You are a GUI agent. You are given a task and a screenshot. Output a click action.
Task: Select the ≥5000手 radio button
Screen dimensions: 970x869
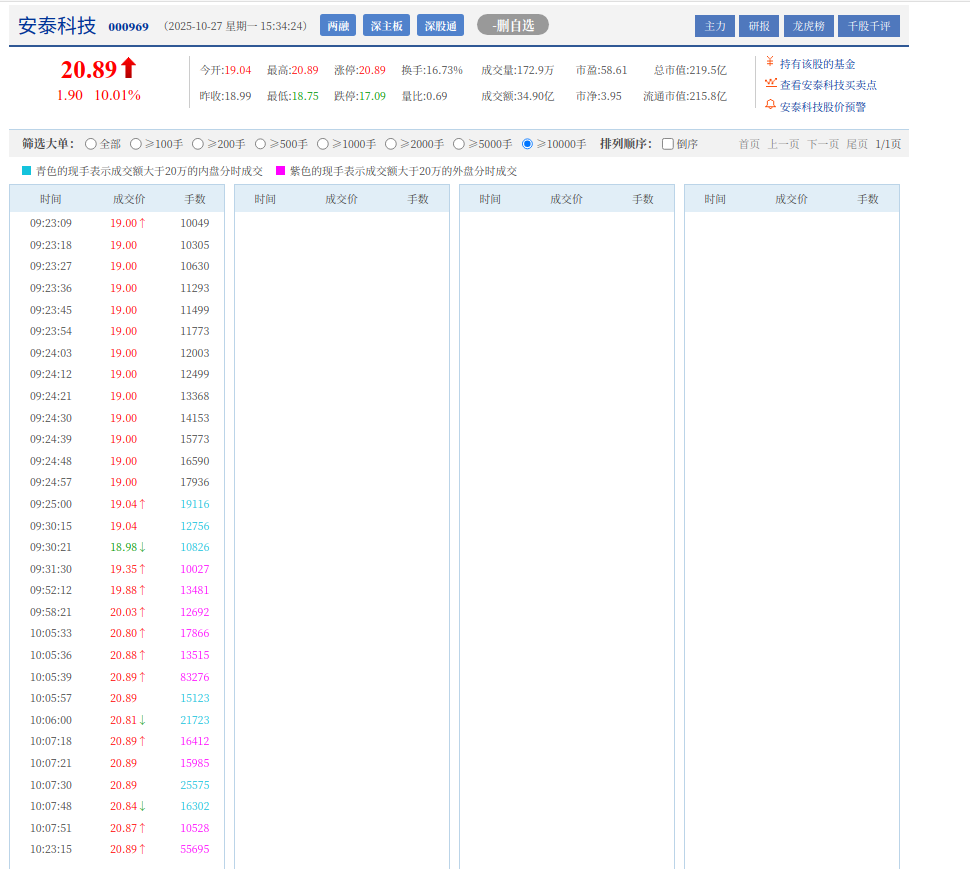[x=459, y=144]
